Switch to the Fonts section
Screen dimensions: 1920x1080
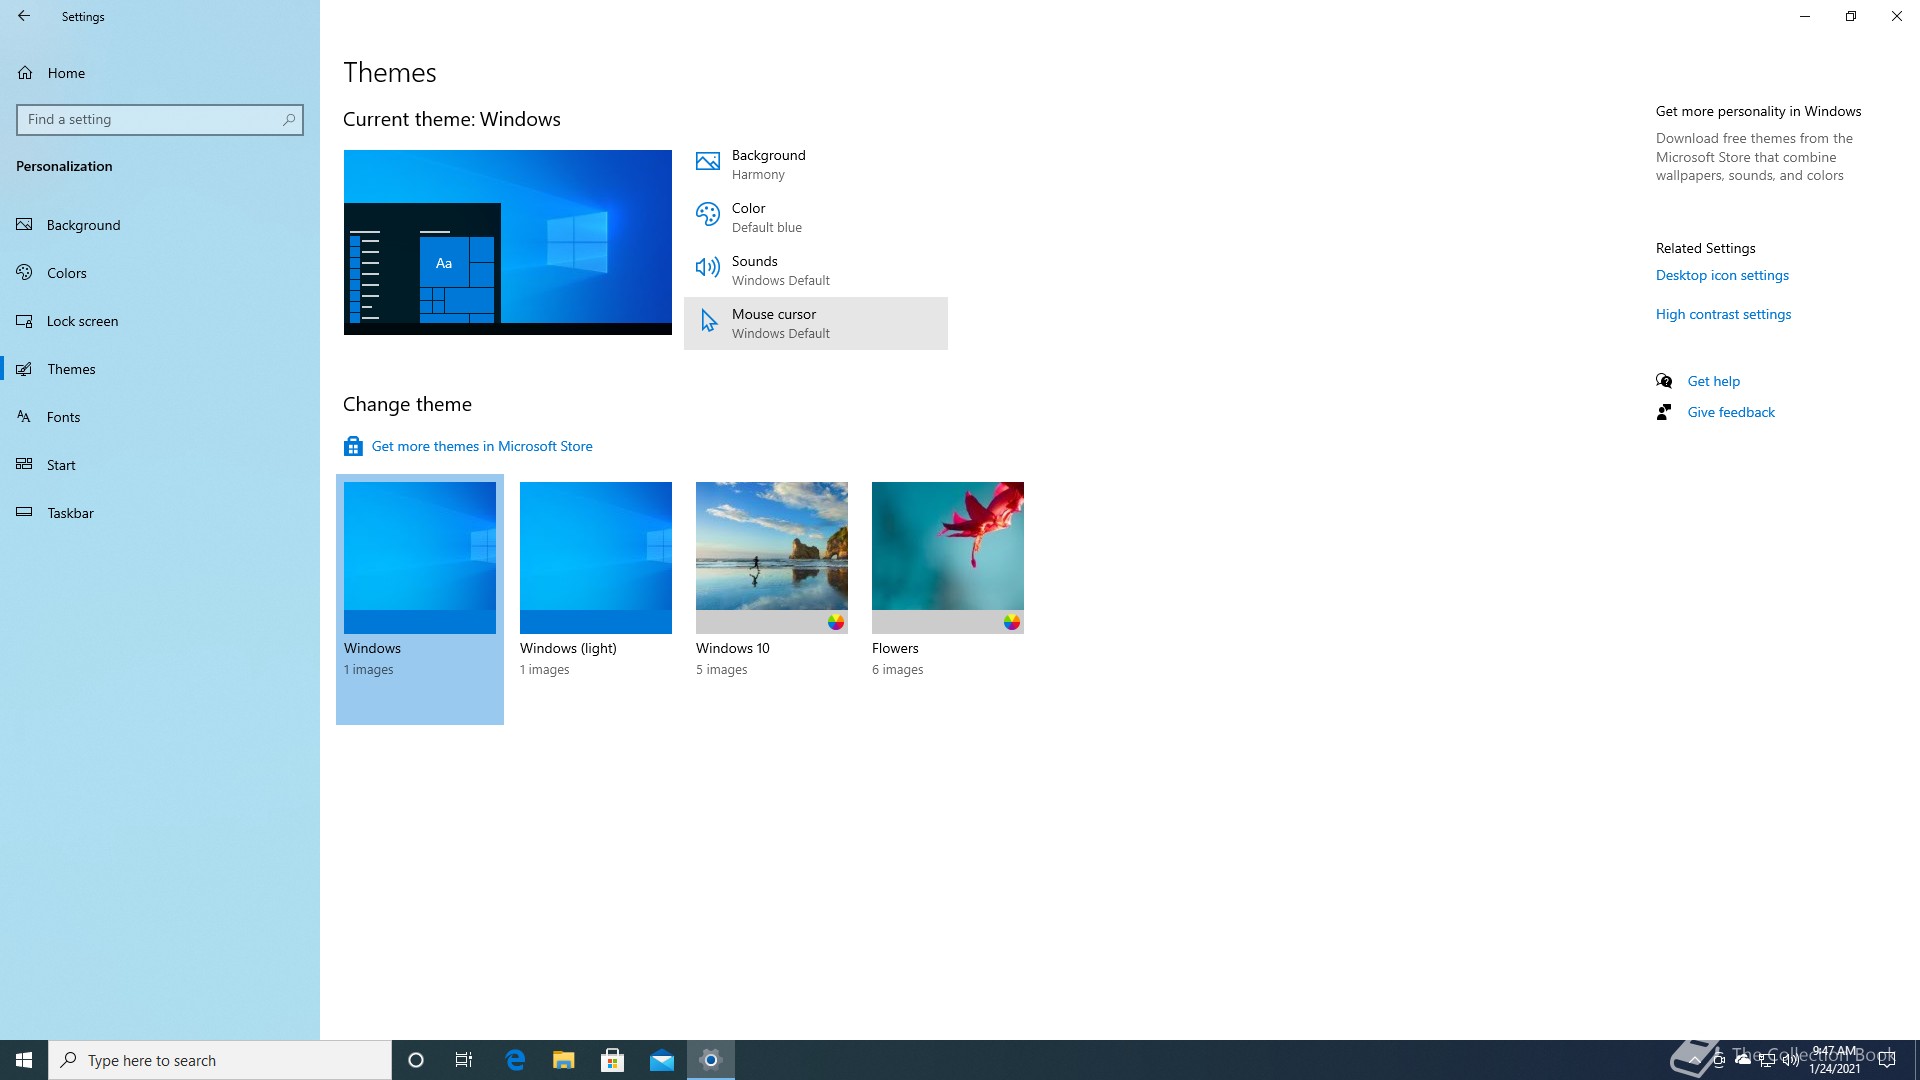pyautogui.click(x=63, y=417)
